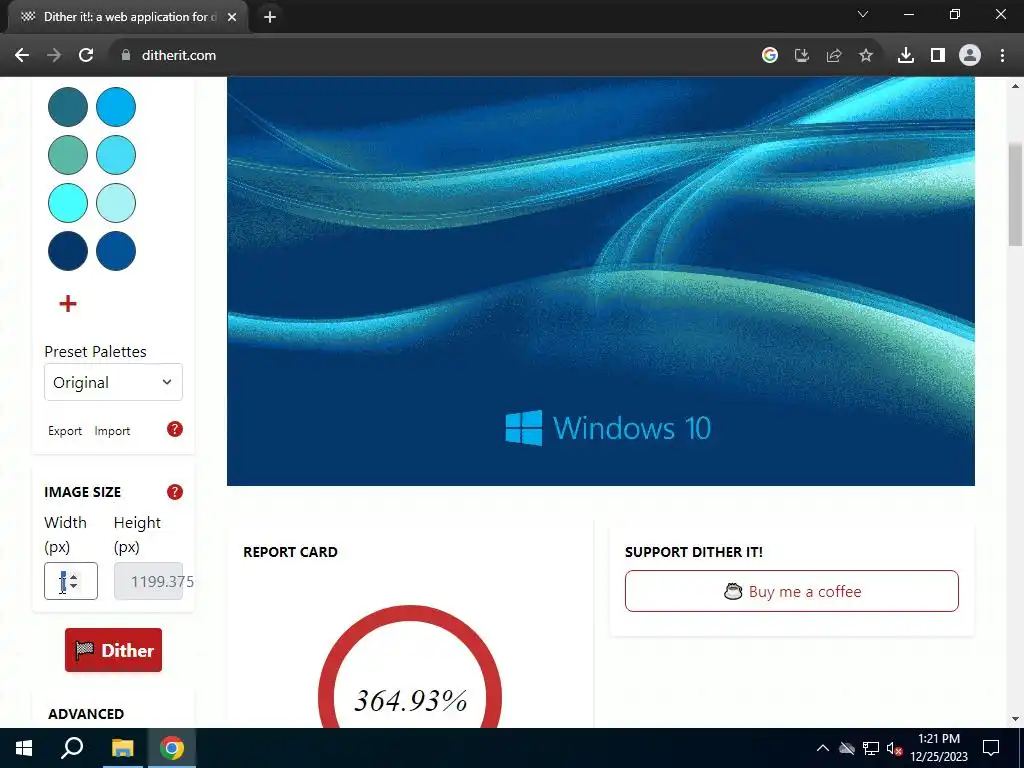
Task: Open a new browser tab
Action: [270, 17]
